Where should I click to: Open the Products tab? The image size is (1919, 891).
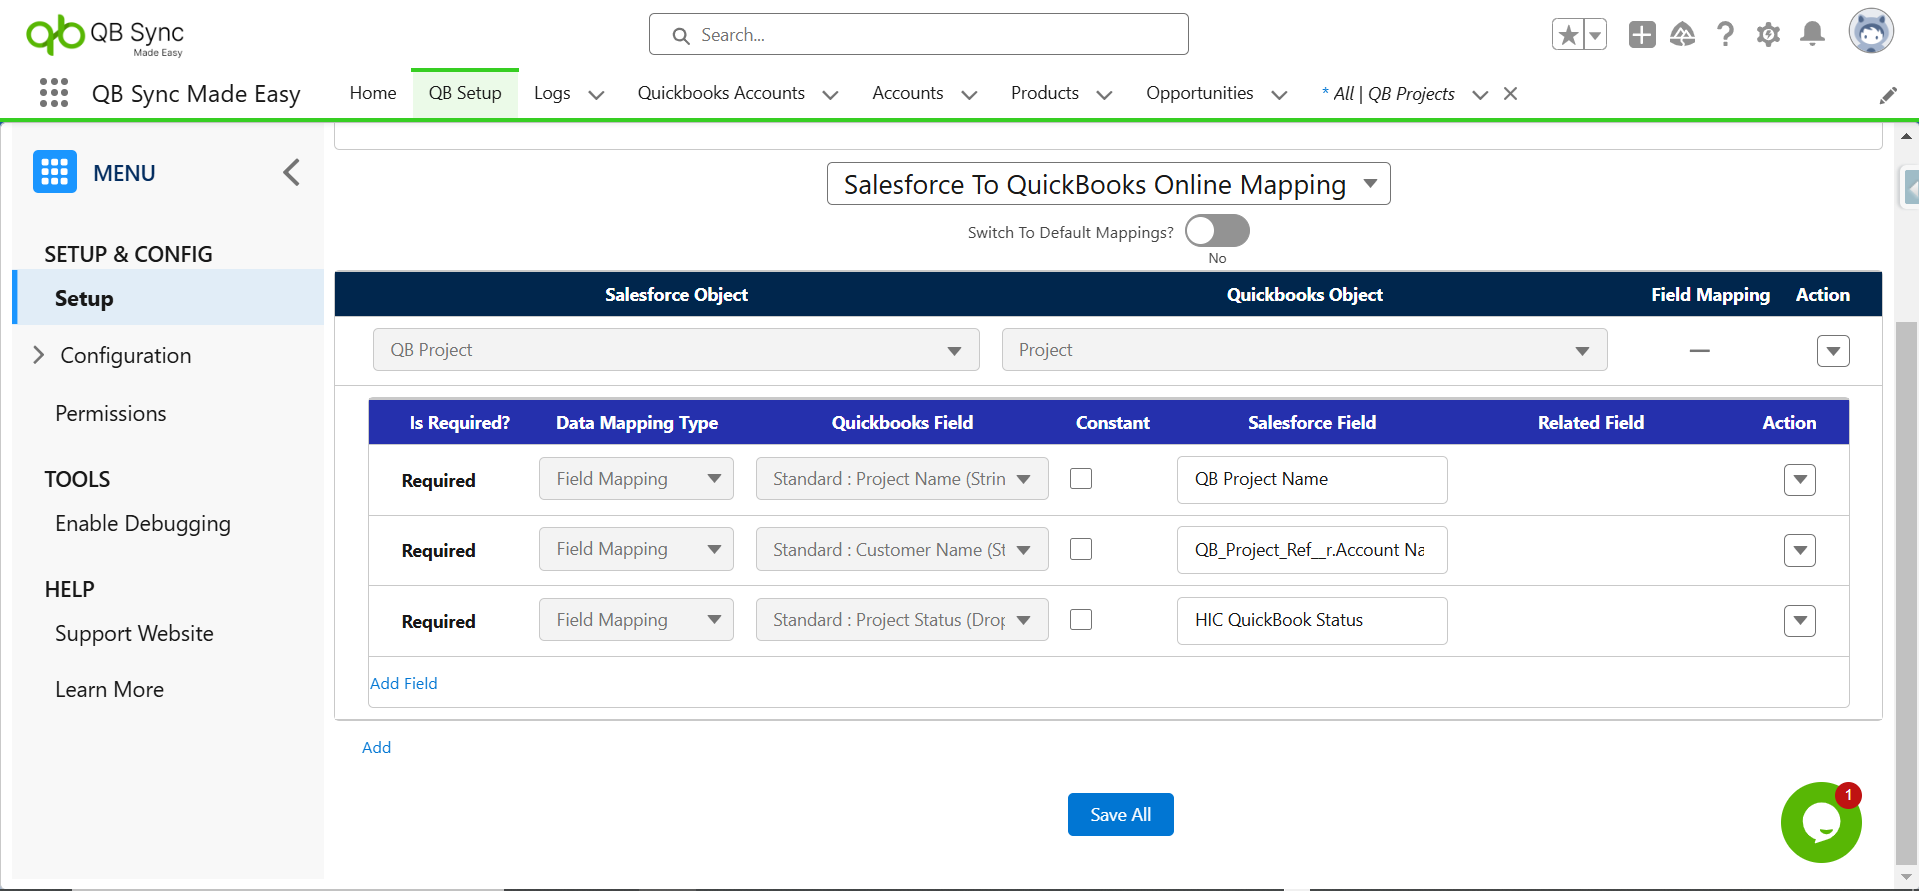point(1045,93)
